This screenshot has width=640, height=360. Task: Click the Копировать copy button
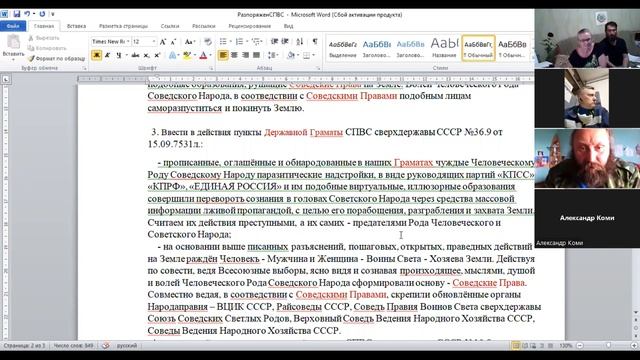click(47, 48)
